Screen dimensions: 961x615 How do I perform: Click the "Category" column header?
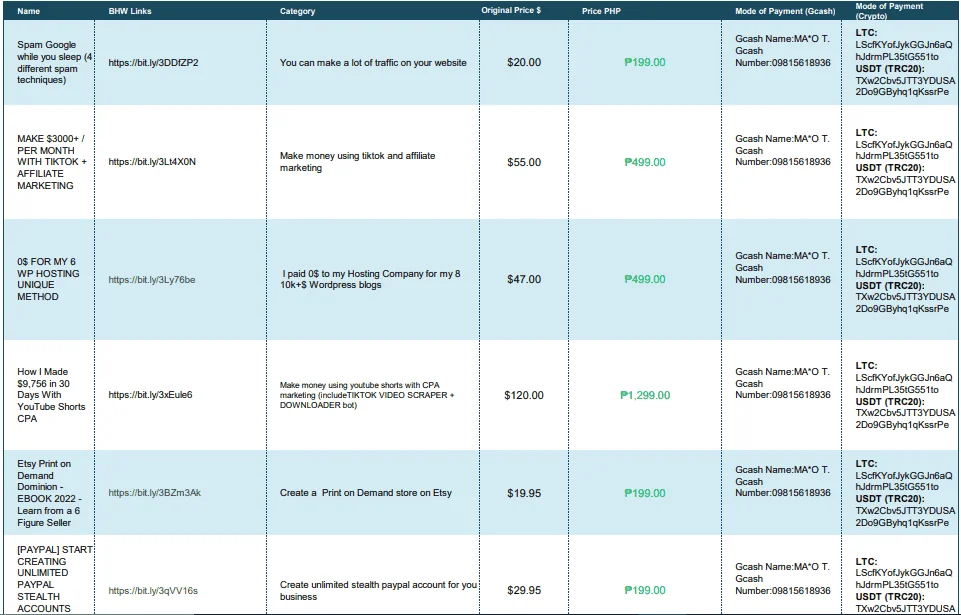pos(297,11)
